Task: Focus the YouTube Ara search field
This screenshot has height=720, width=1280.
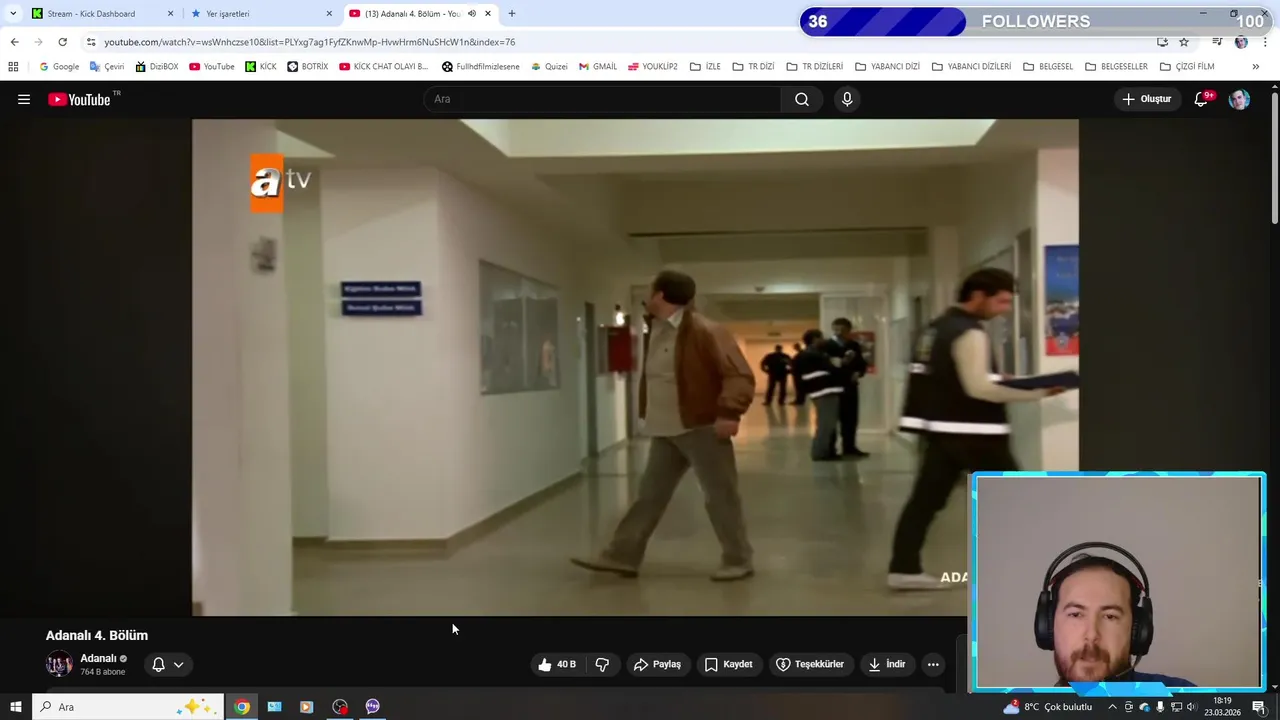Action: click(x=603, y=99)
